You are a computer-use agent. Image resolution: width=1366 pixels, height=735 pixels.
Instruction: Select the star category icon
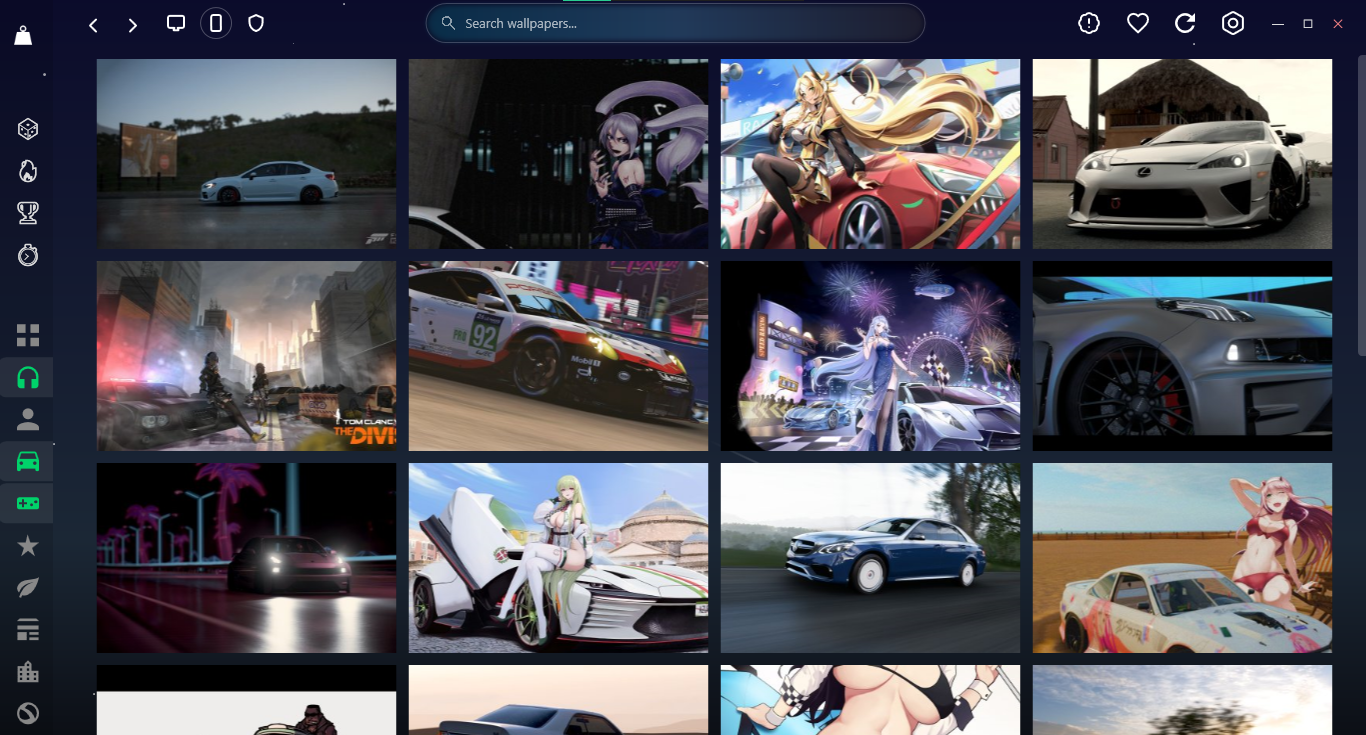[28, 545]
